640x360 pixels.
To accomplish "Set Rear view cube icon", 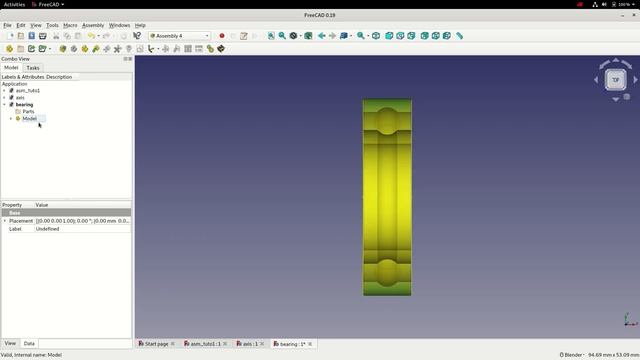I will tap(424, 36).
